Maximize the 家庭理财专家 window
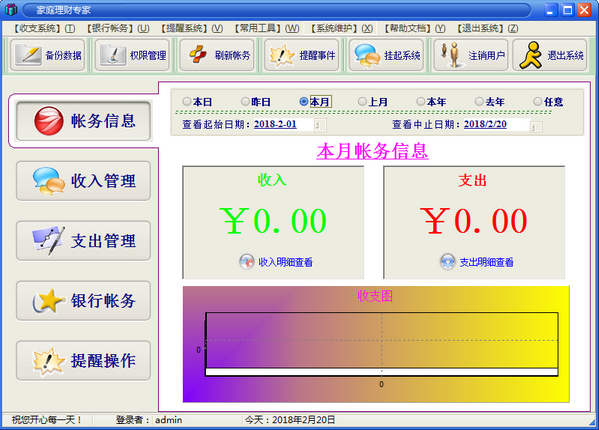This screenshot has width=599, height=430. 568,10
